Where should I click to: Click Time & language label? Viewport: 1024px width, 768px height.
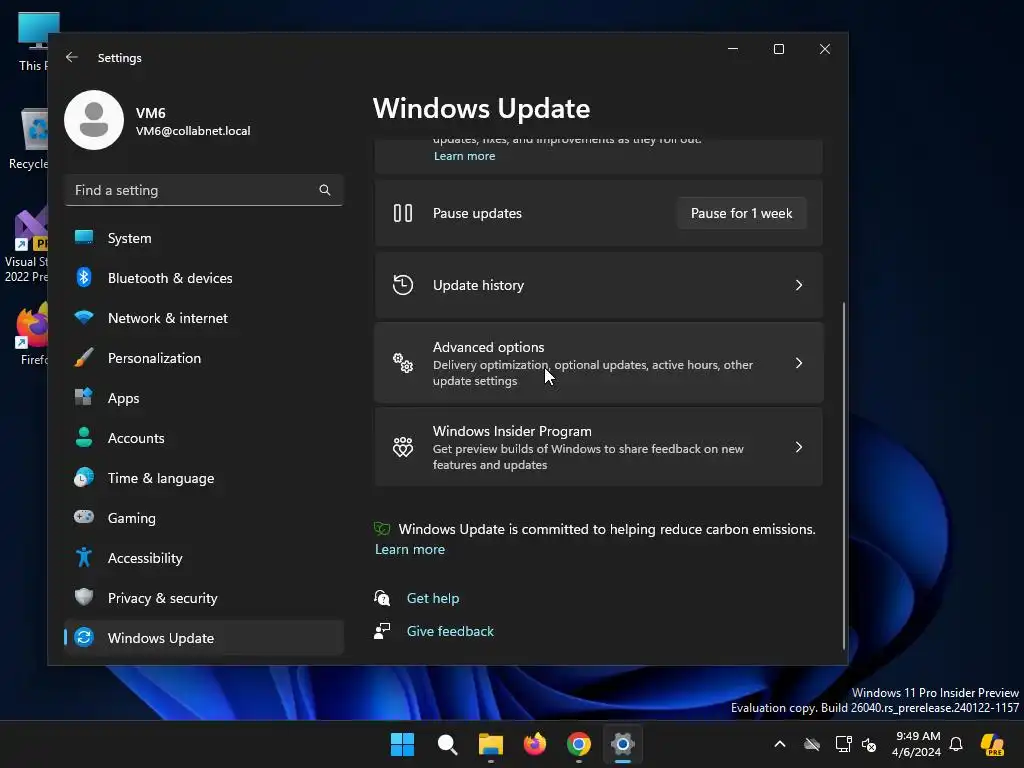coord(161,478)
